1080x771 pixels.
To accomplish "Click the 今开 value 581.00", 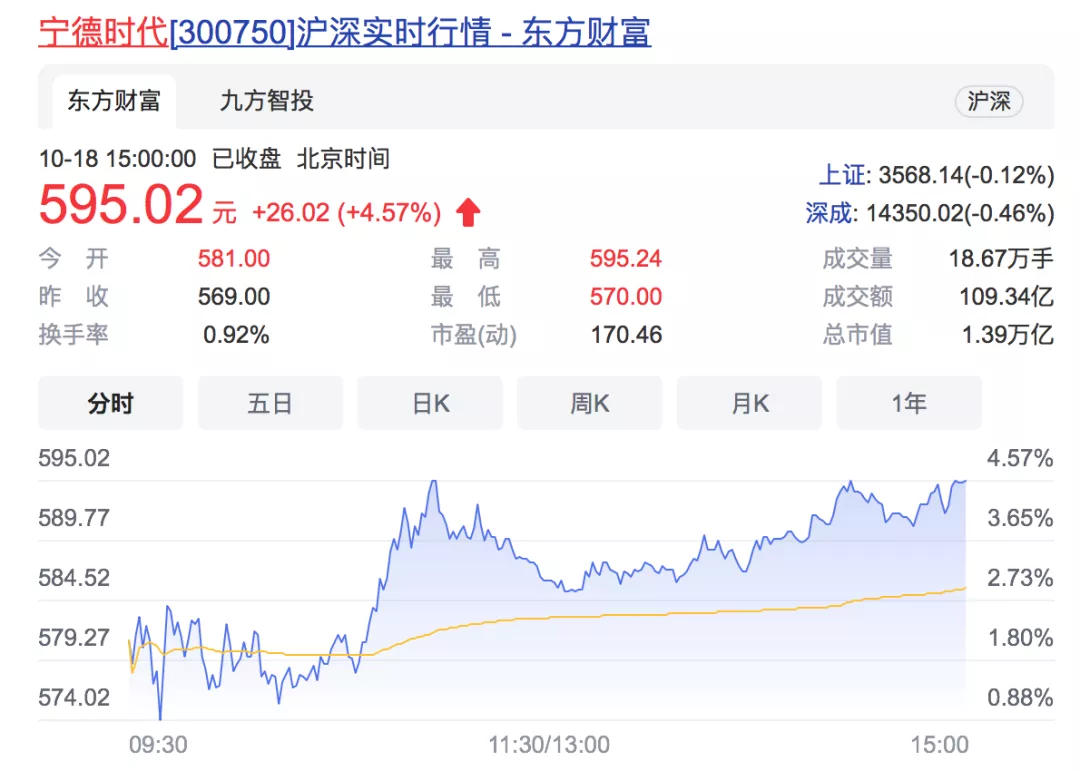I will (x=233, y=259).
